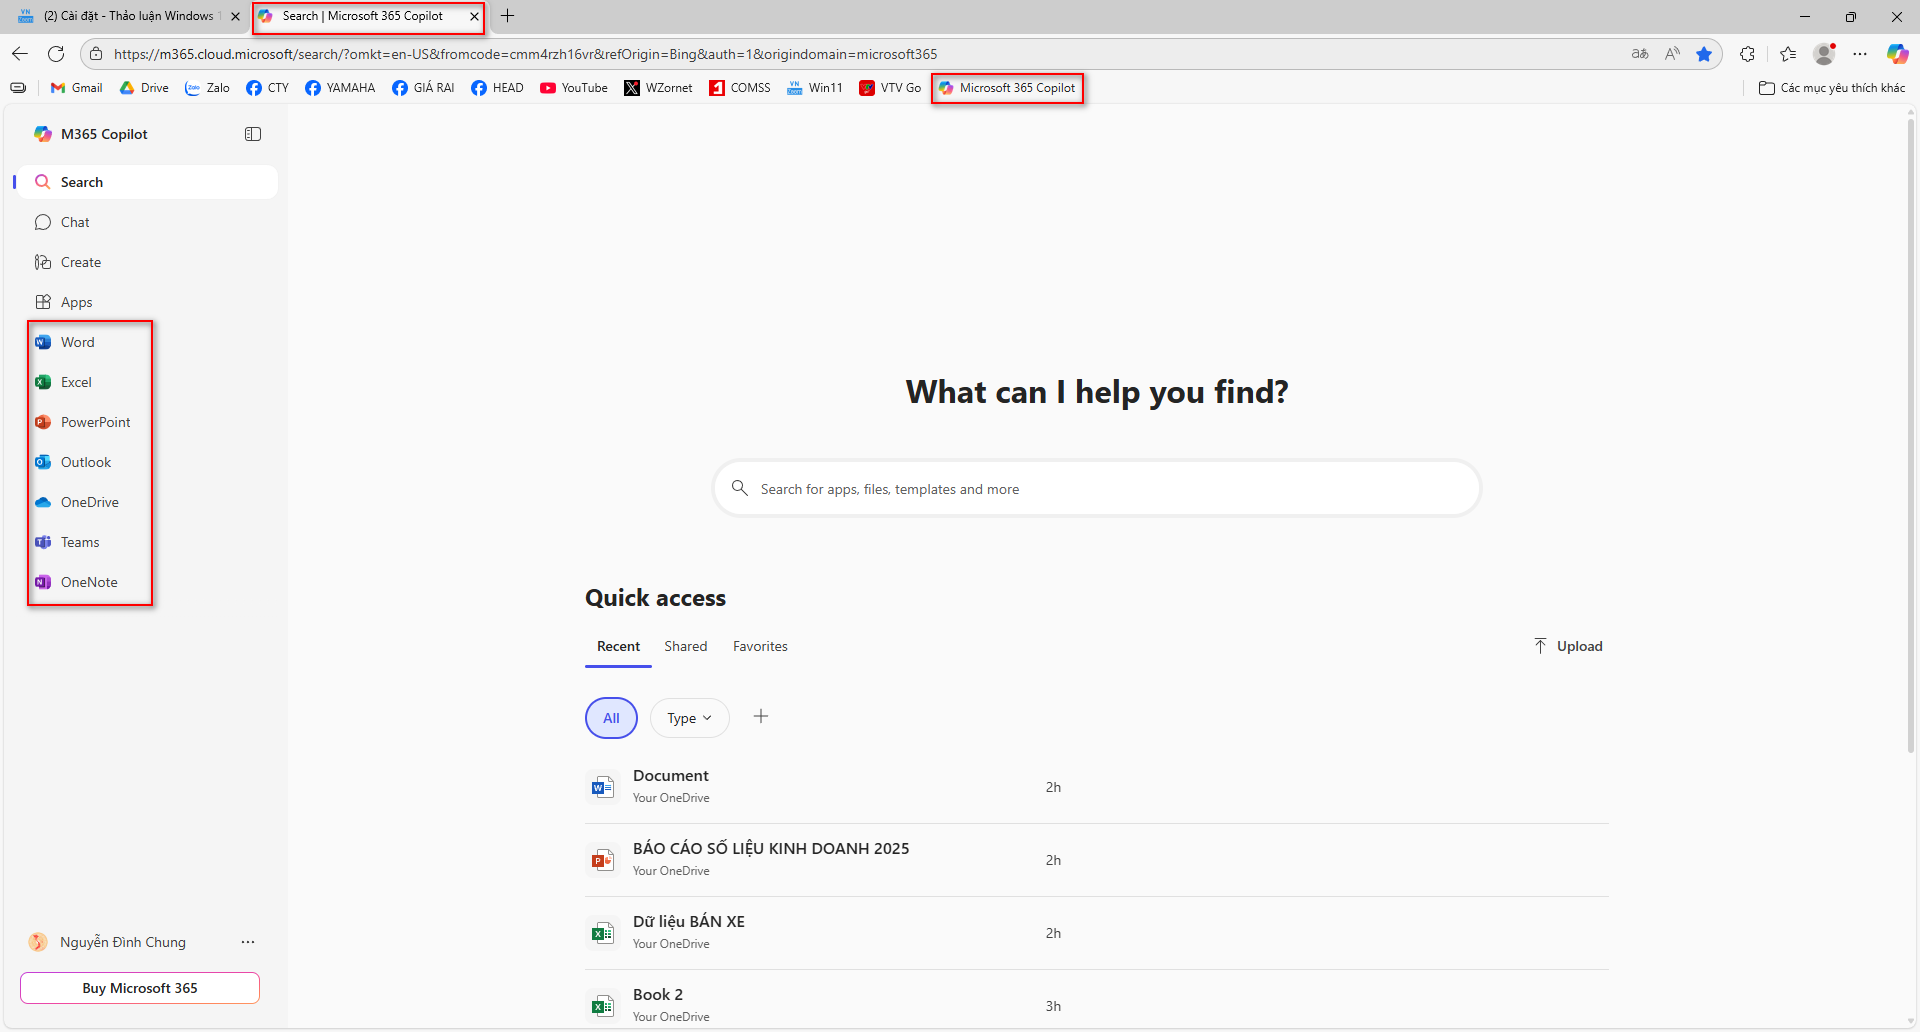Open the GIÁ RAI Facebook bookmark
1920x1032 pixels.
[423, 88]
